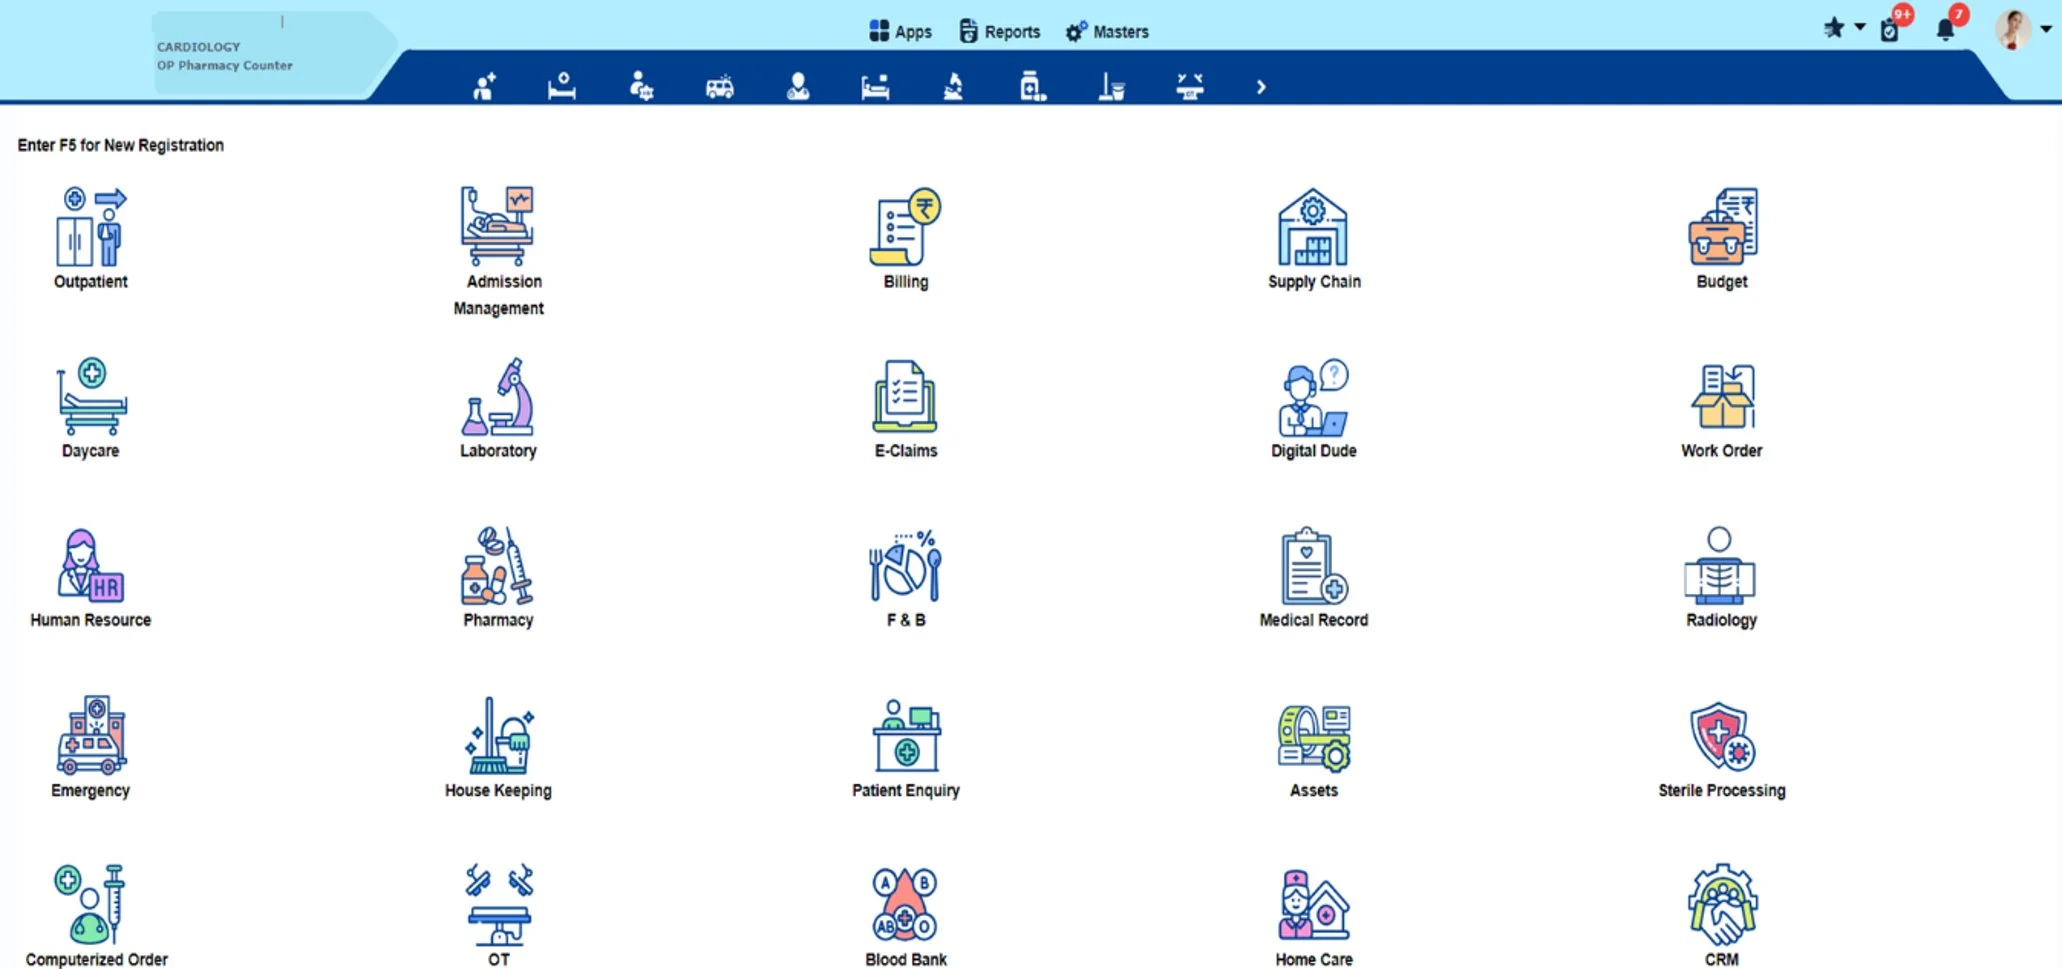Open the Outpatient module
The height and width of the screenshot is (969, 2062).
91,238
